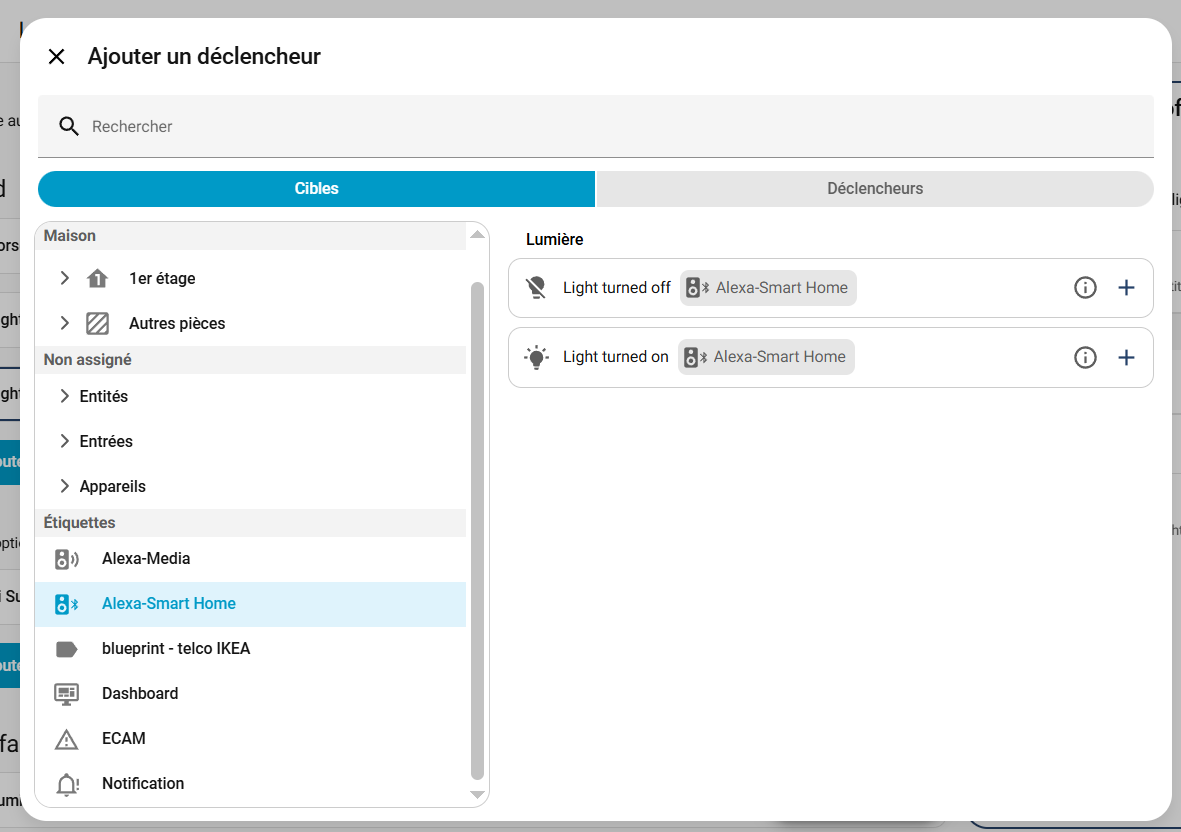Click the Notification bell icon
This screenshot has height=832, width=1181.
pos(66,784)
